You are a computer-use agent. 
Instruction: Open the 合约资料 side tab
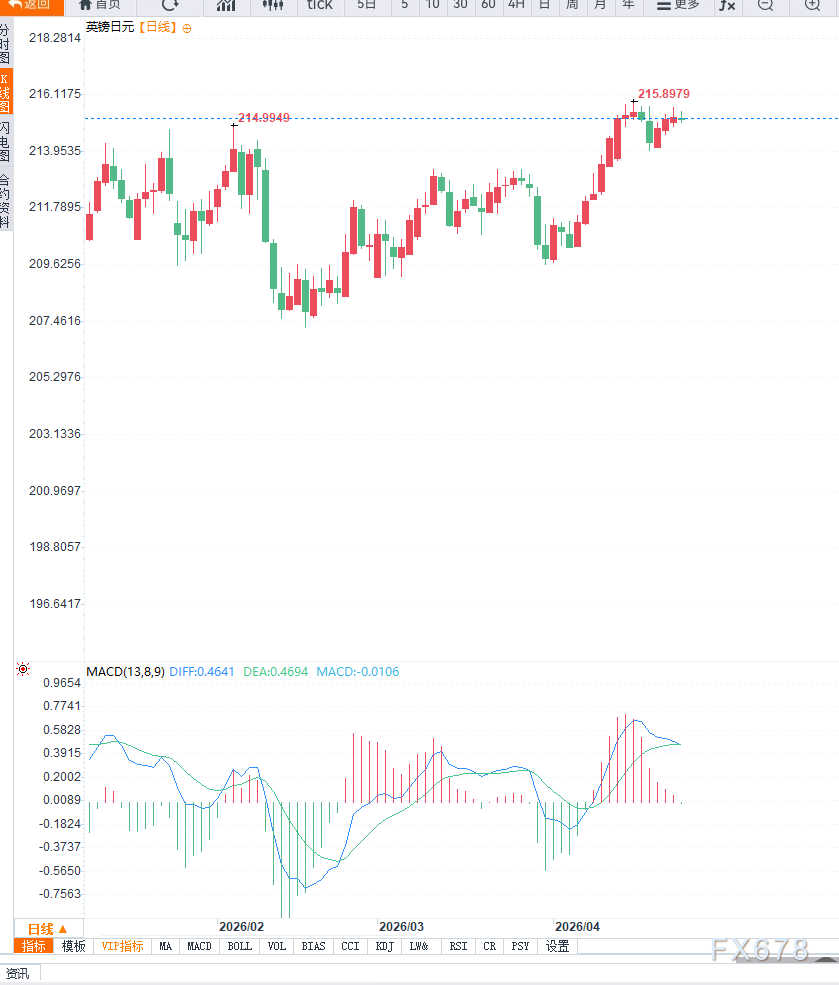point(5,201)
